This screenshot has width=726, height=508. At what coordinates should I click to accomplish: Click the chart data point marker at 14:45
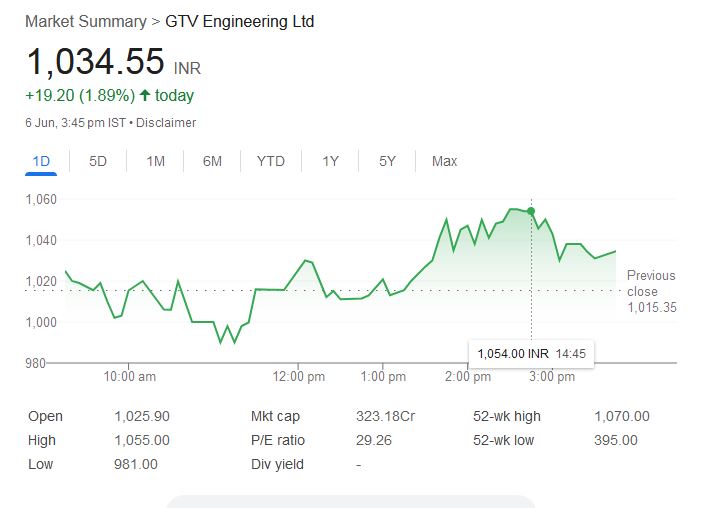click(x=531, y=211)
